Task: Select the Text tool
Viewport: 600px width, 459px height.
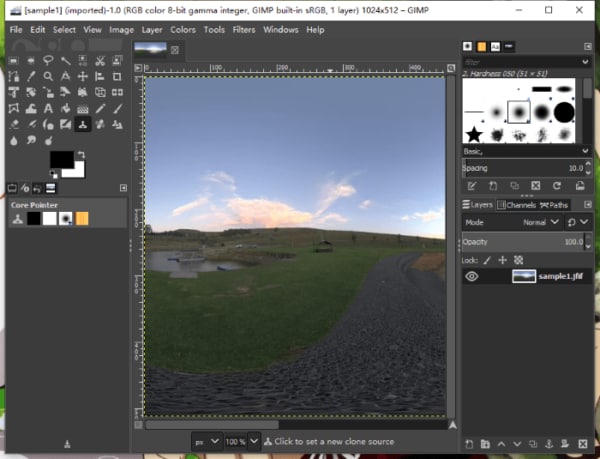Action: pyautogui.click(x=48, y=109)
